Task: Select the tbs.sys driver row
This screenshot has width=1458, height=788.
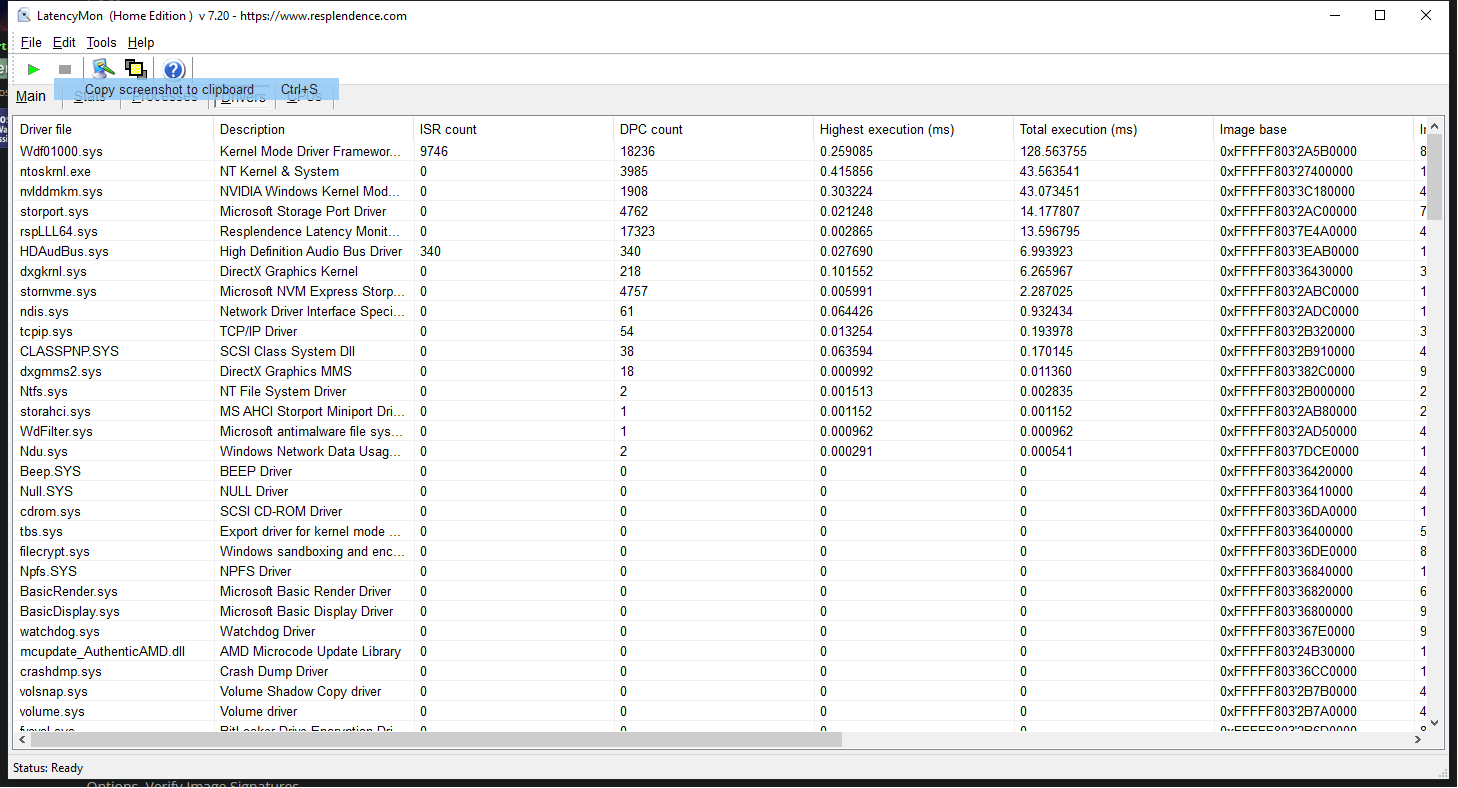Action: pos(720,531)
